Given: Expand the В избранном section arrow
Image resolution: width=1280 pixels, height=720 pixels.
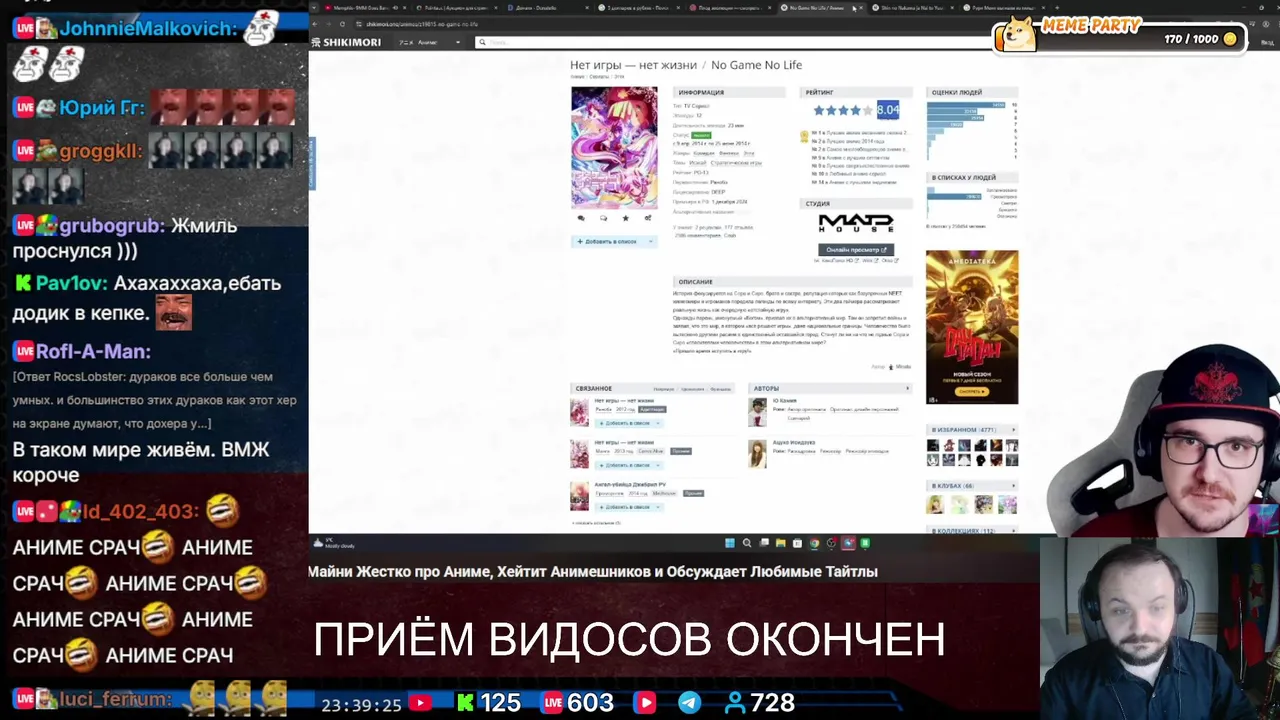Looking at the screenshot, I should click(x=1013, y=430).
